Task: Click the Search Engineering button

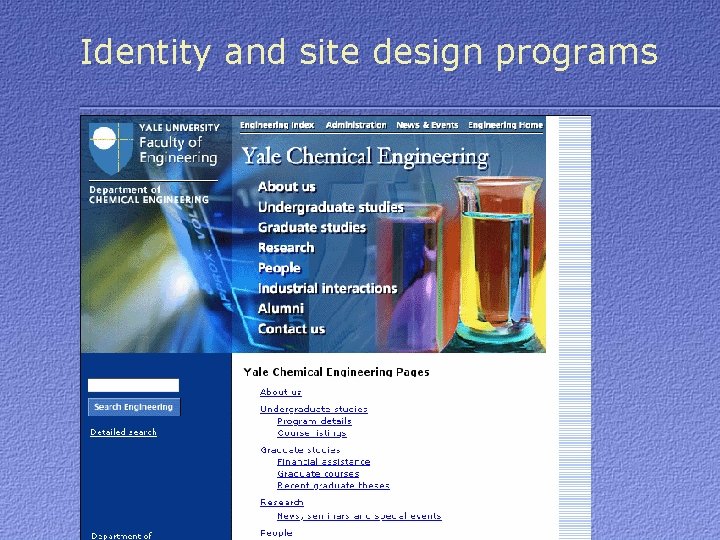Action: click(134, 407)
